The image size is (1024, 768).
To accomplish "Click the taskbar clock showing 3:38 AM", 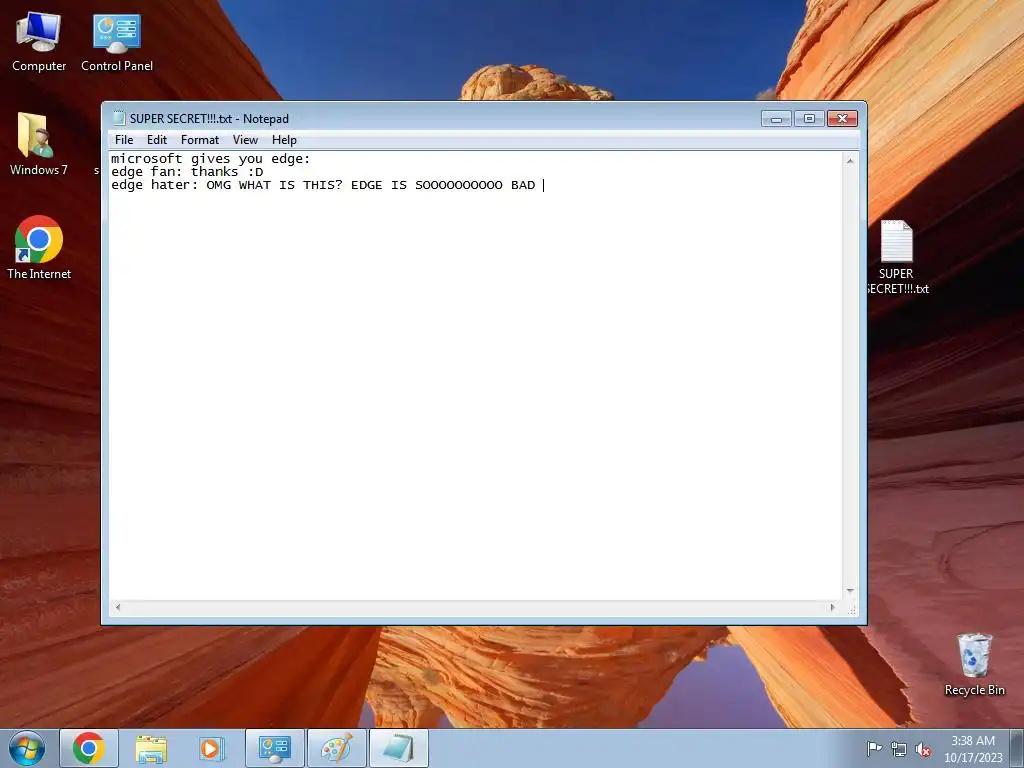I will pyautogui.click(x=972, y=748).
